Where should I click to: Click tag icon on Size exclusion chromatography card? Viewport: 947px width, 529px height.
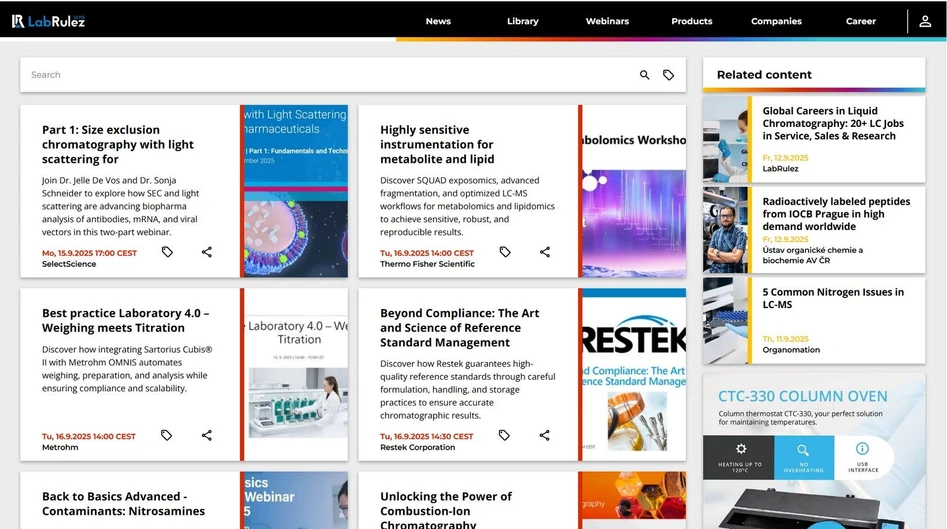[x=167, y=252]
